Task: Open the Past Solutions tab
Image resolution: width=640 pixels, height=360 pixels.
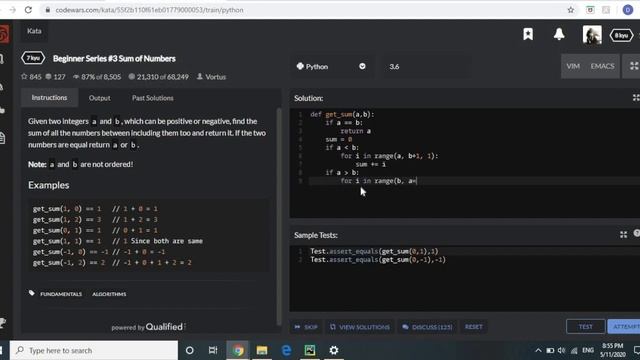Action: 153,98
